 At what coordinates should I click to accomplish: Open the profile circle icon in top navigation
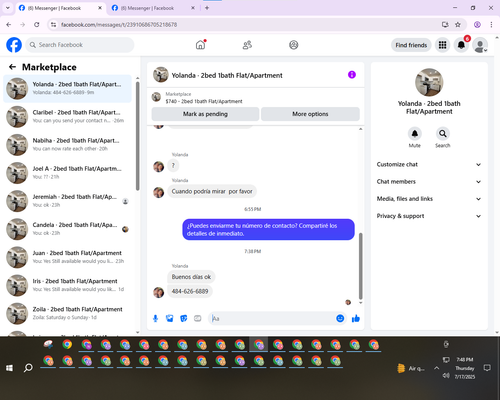tap(293, 45)
